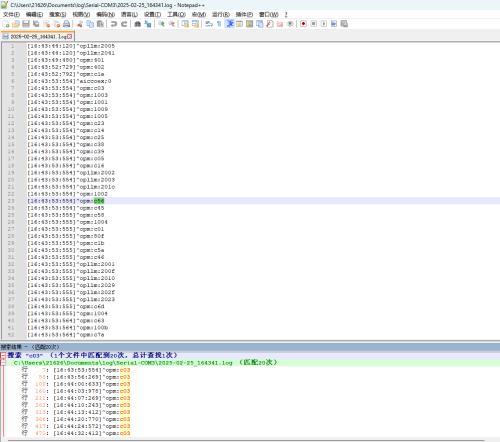Open the 编辑(E) menu
Screen dimensions: 500x442
click(34, 14)
